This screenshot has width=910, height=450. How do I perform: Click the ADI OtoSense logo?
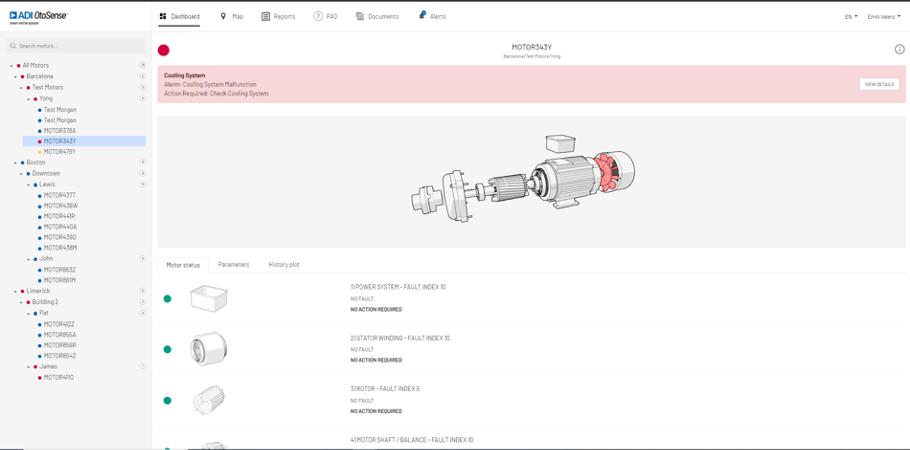coord(38,17)
